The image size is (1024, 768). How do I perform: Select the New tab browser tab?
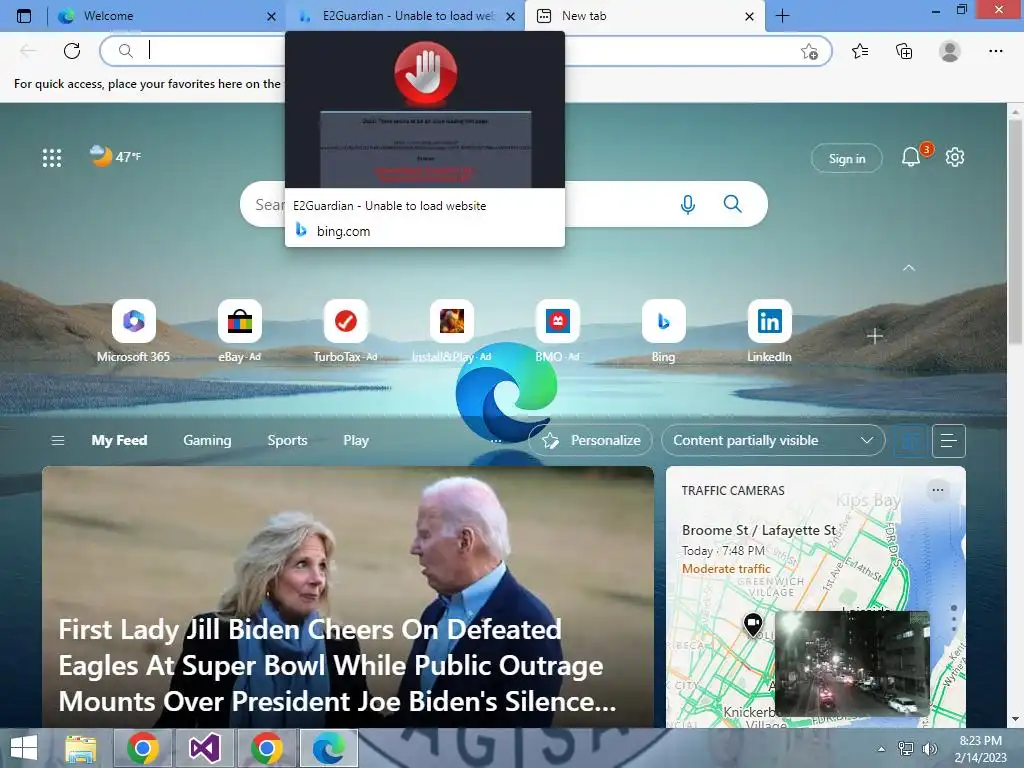click(643, 16)
